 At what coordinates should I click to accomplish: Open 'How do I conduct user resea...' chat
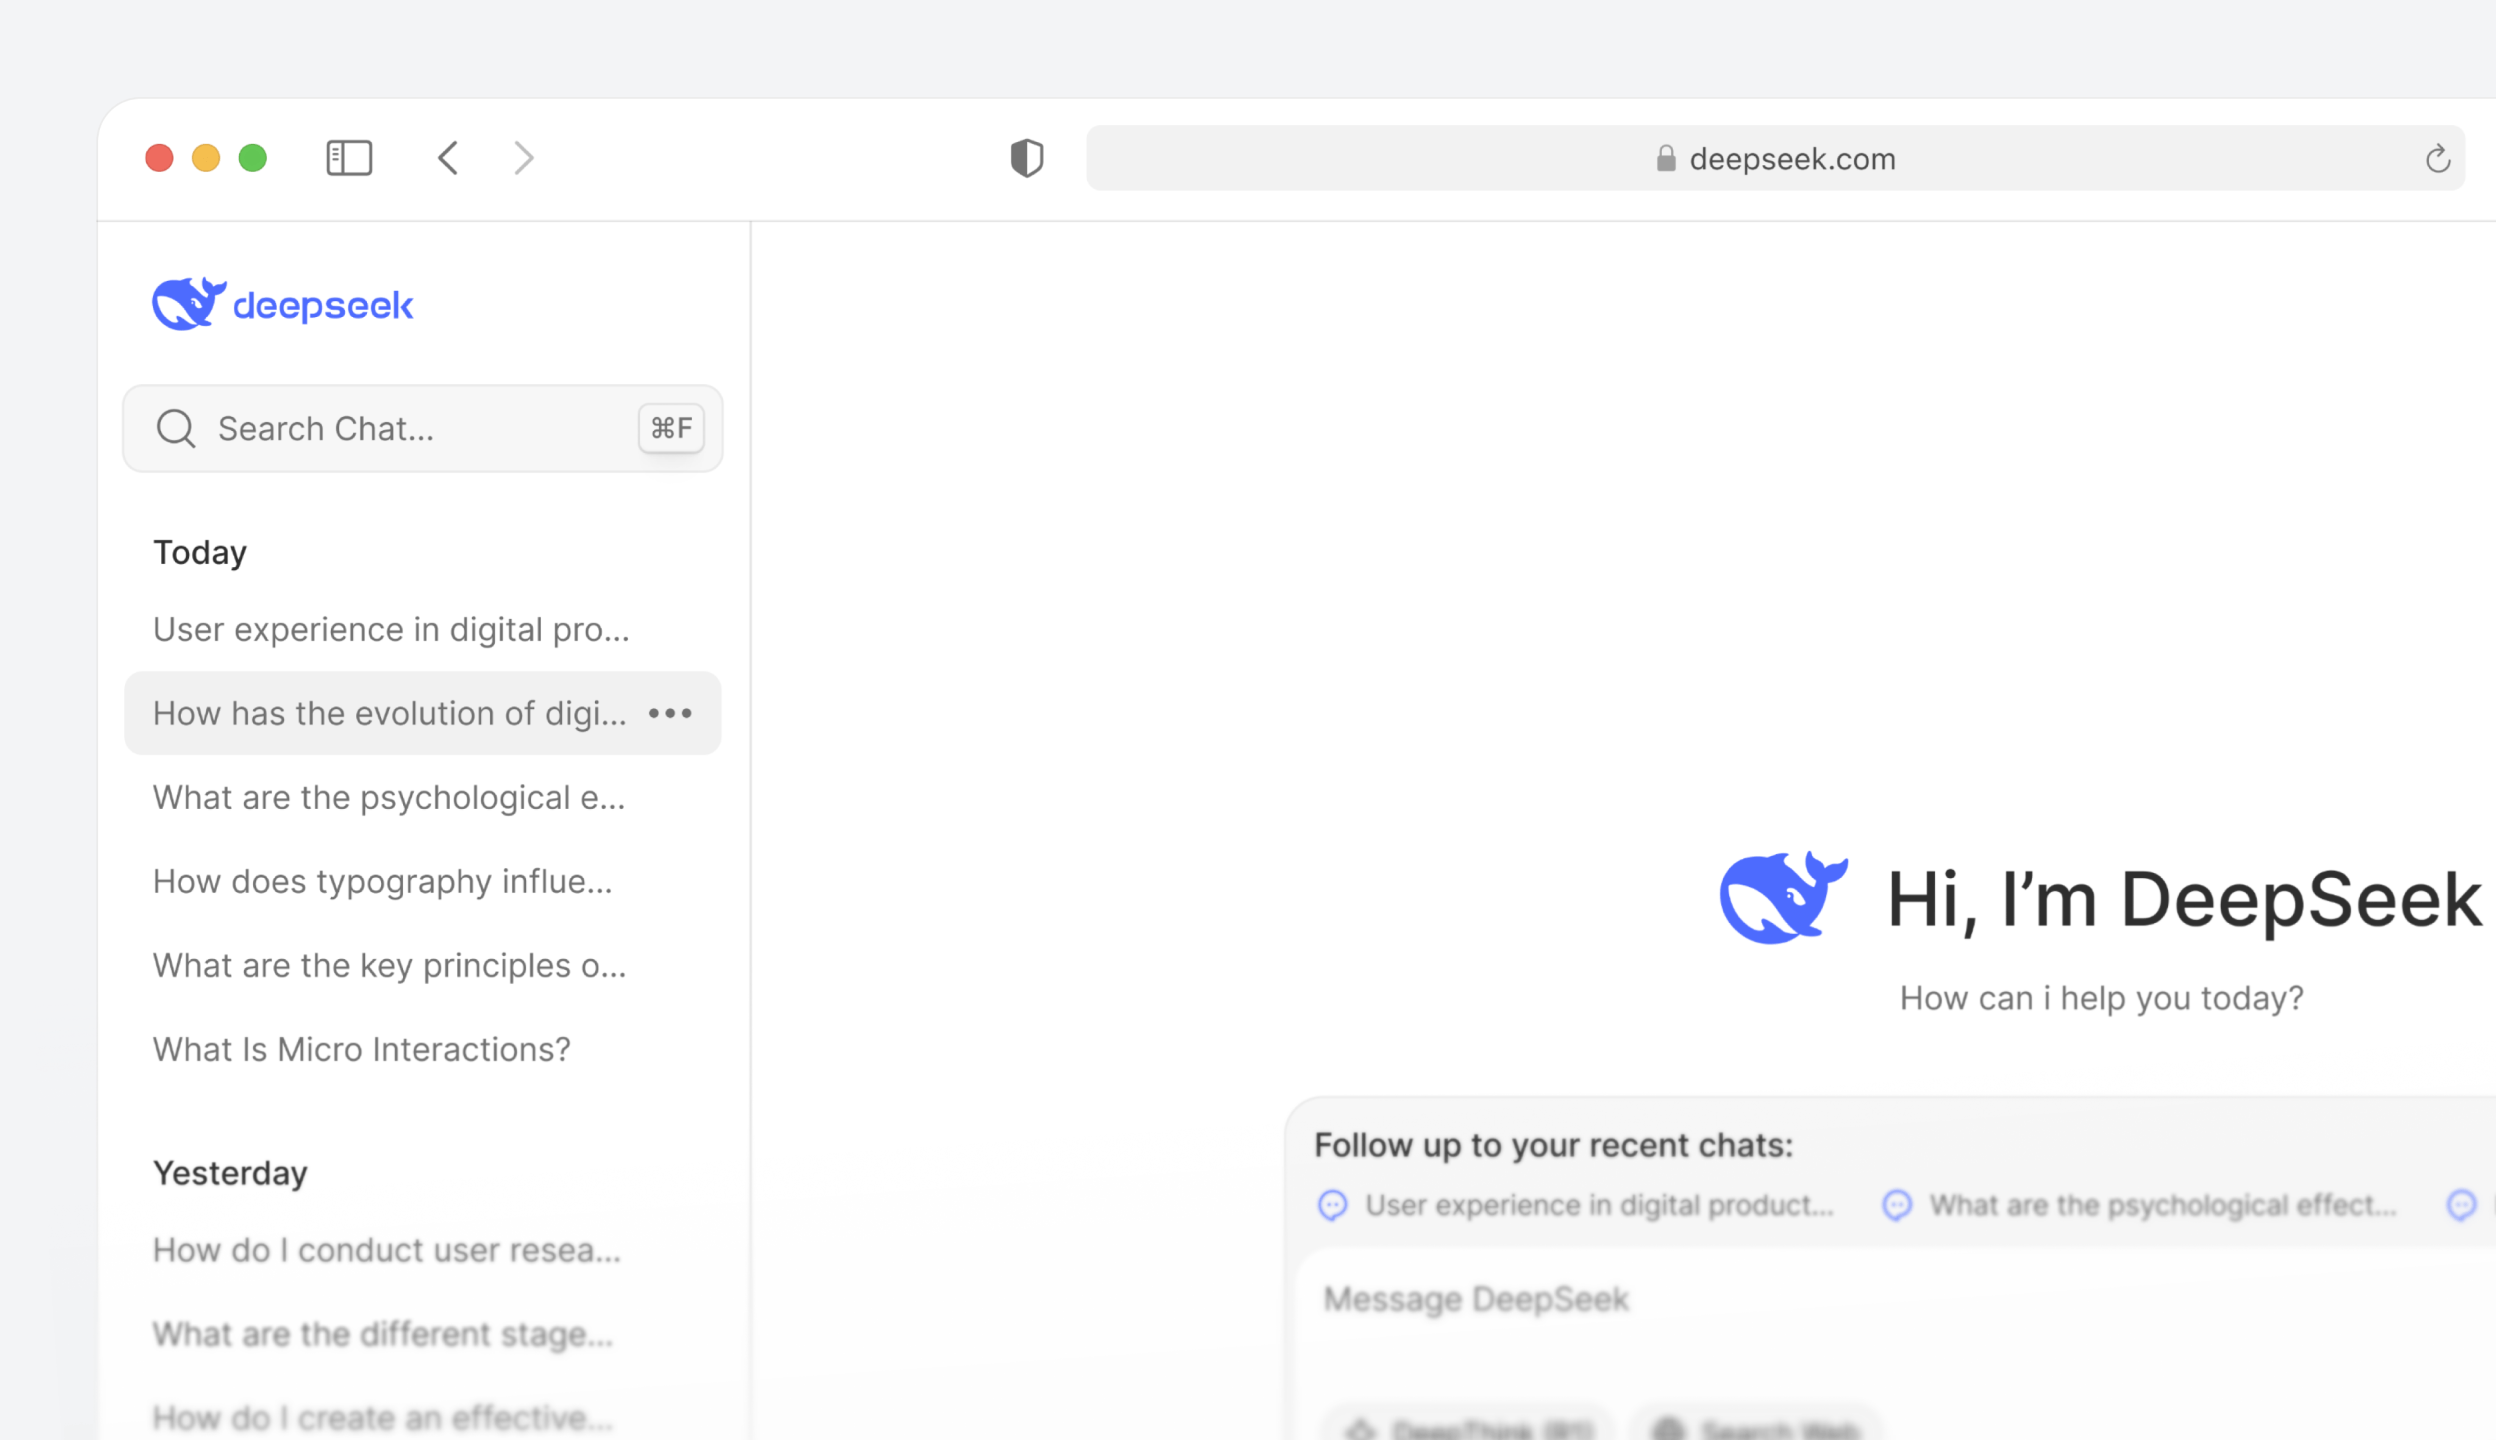tap(387, 1251)
